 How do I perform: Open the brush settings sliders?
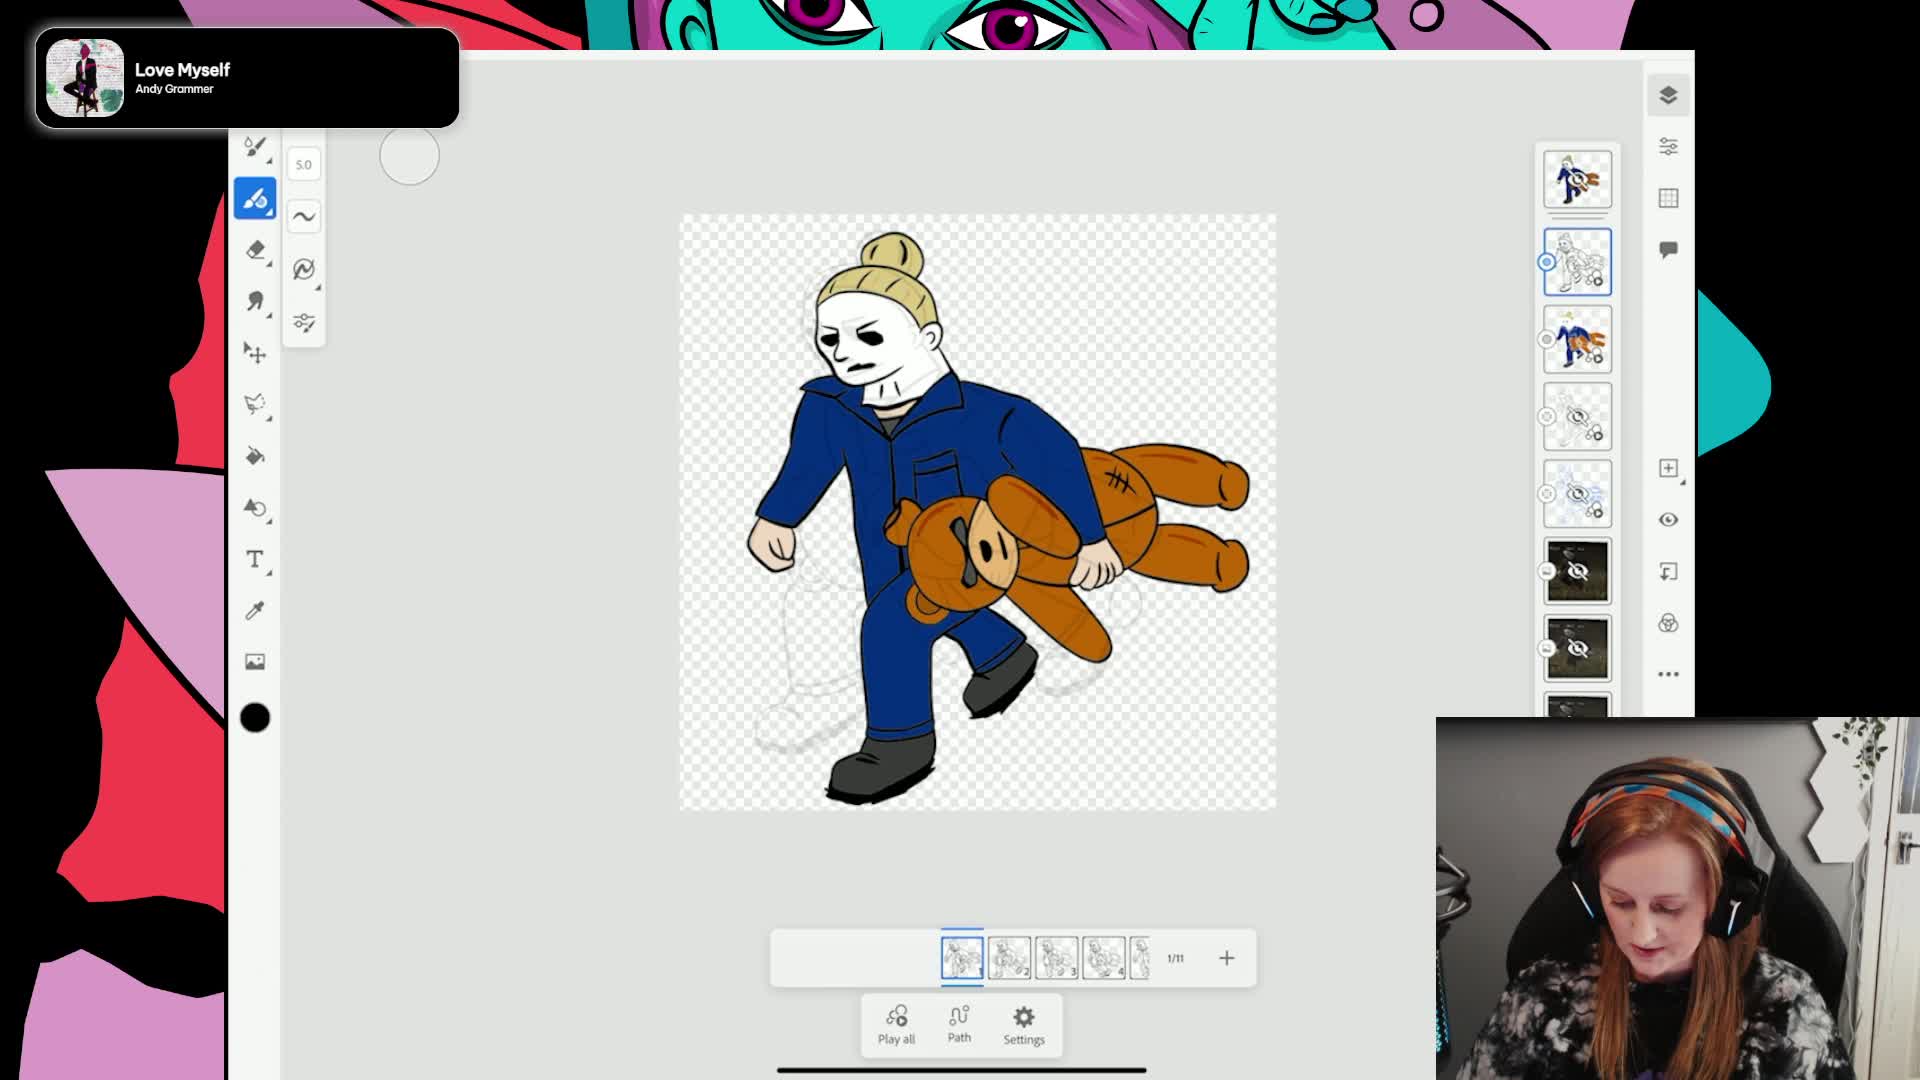304,322
